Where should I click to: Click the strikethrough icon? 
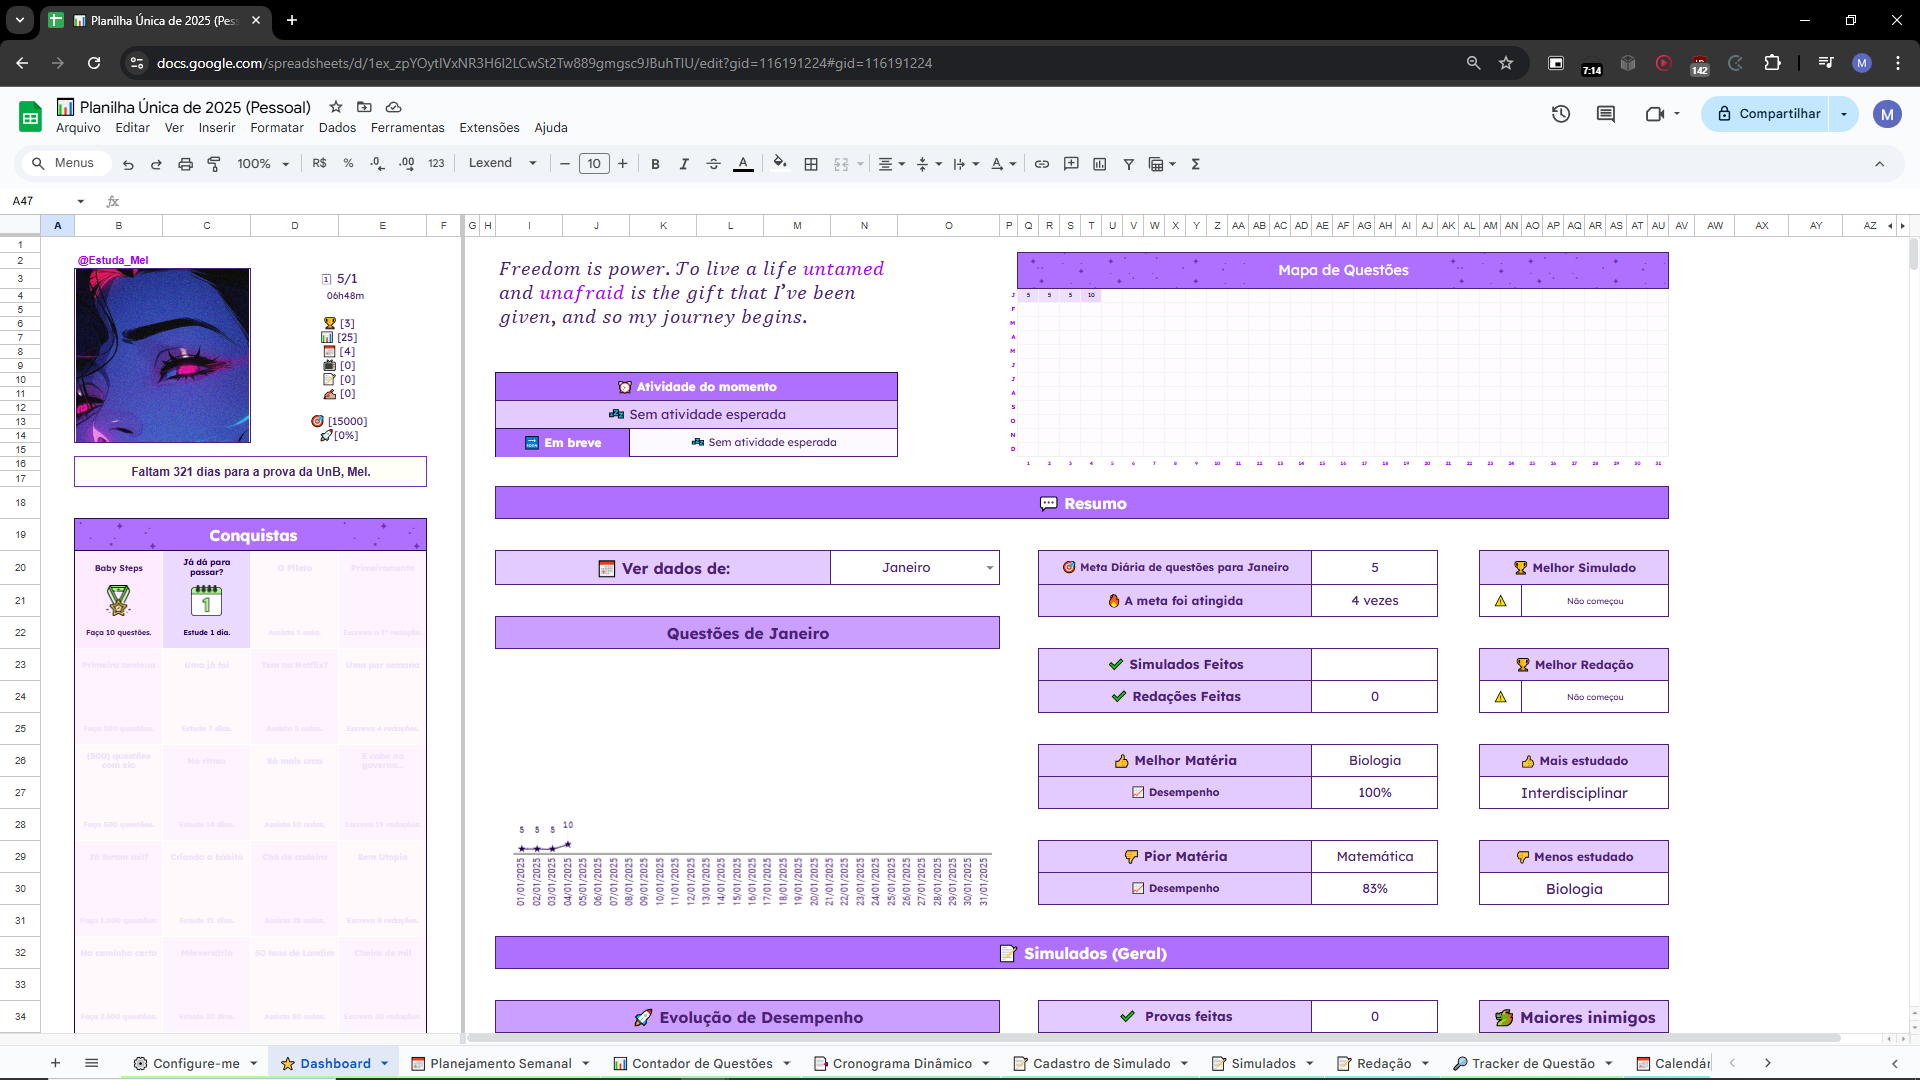point(713,164)
